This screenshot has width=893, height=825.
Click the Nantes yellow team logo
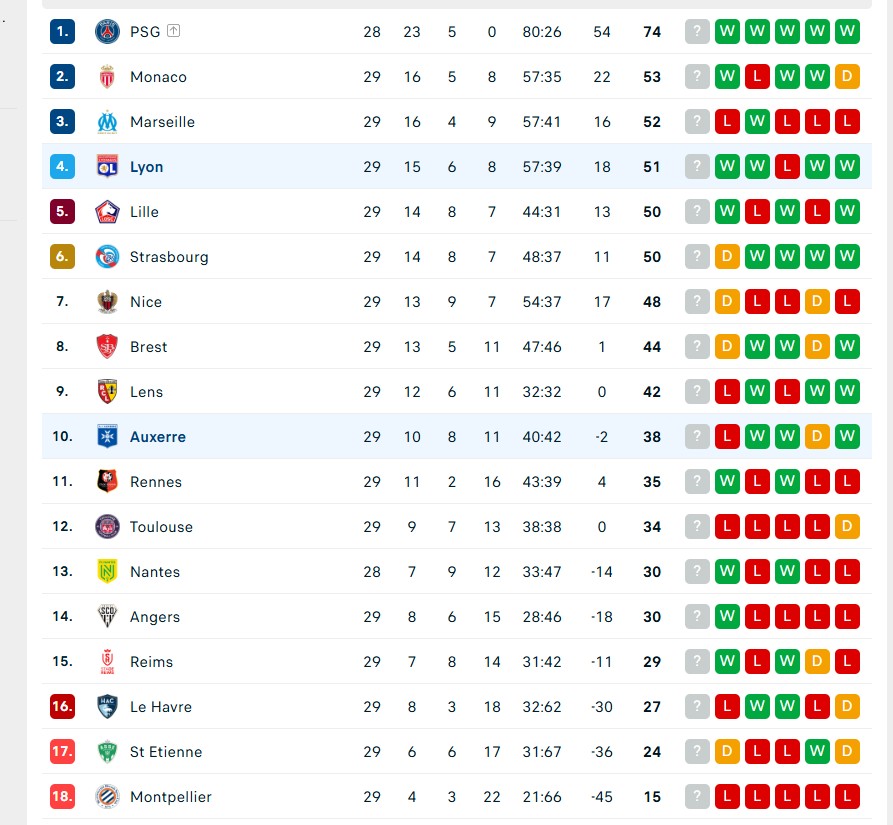[107, 572]
